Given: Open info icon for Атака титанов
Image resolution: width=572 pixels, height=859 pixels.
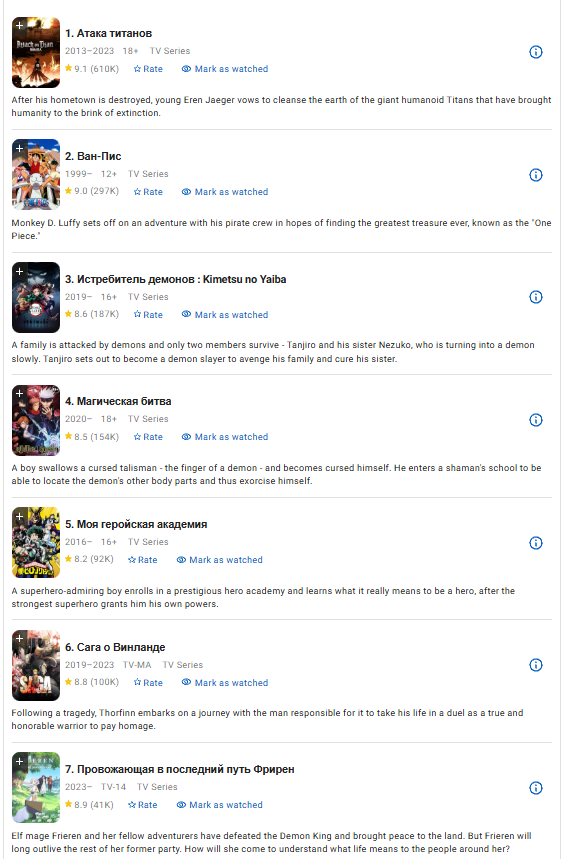Looking at the screenshot, I should [x=535, y=52].
